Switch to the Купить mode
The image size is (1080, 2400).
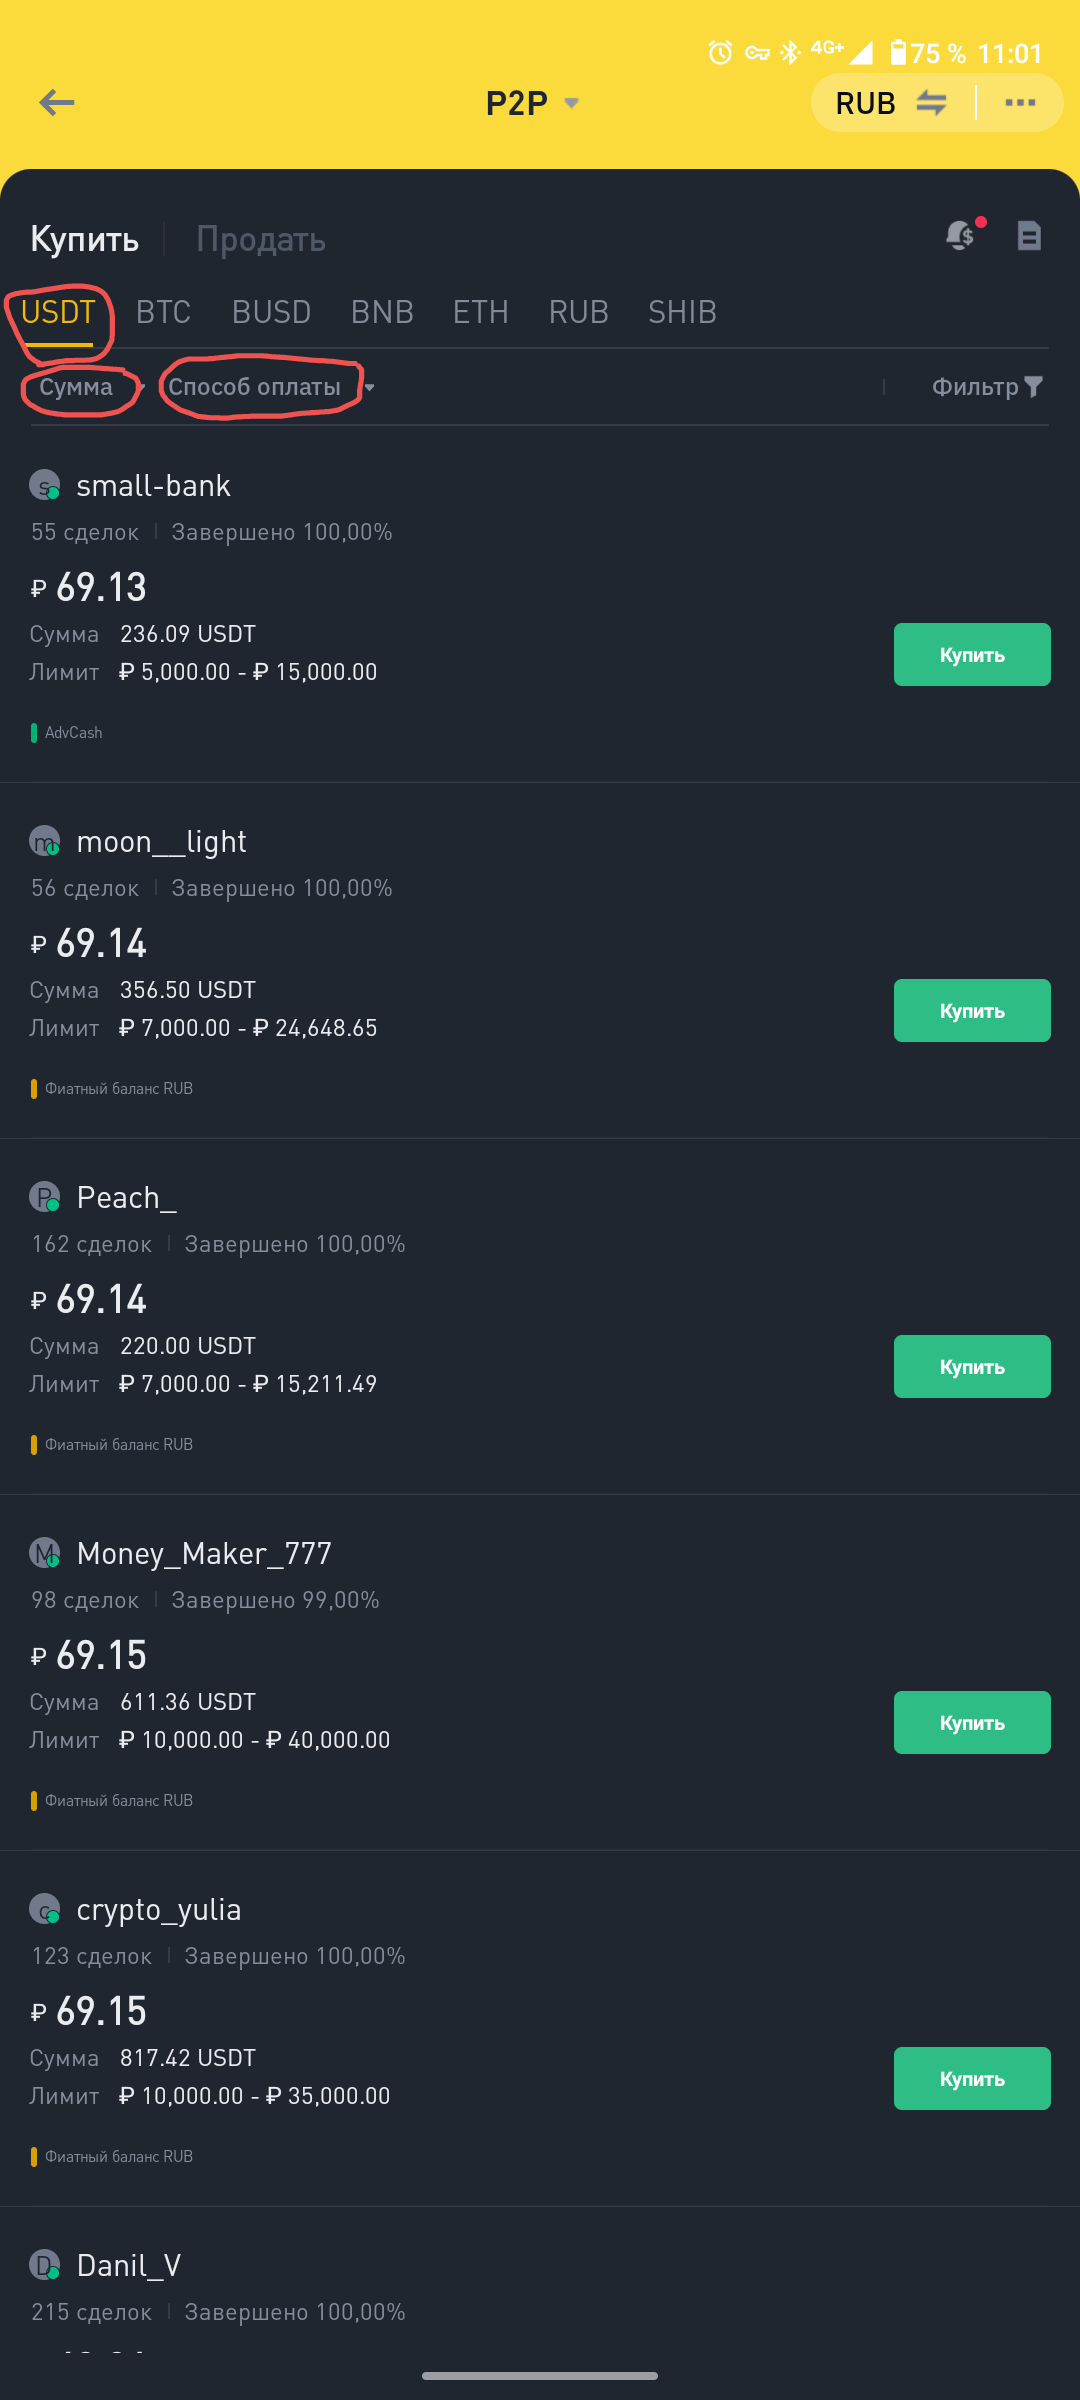pos(84,239)
